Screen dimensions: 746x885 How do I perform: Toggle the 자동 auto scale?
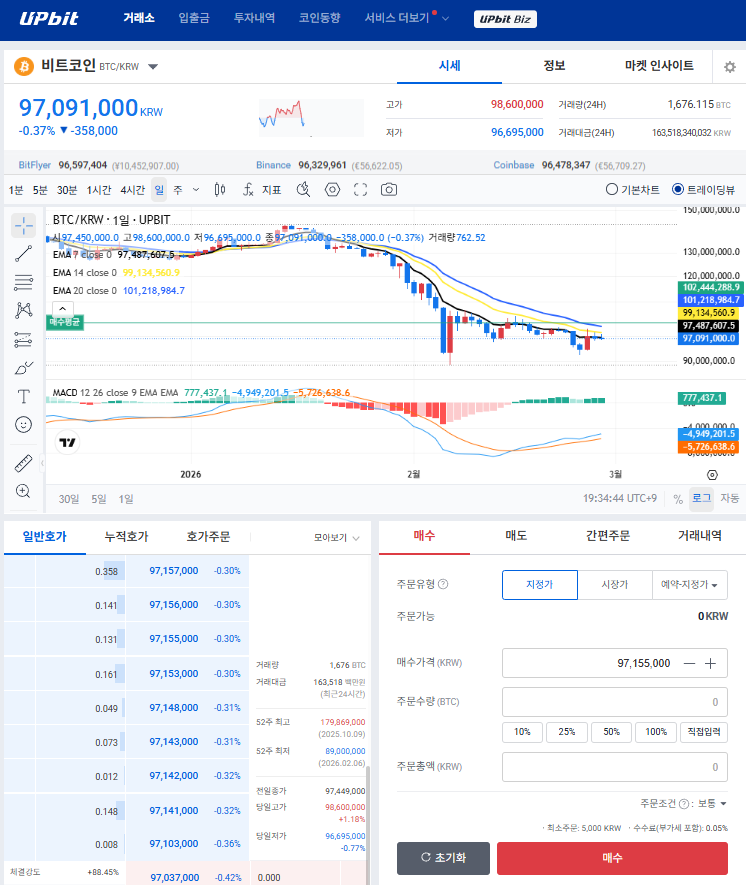tap(729, 498)
